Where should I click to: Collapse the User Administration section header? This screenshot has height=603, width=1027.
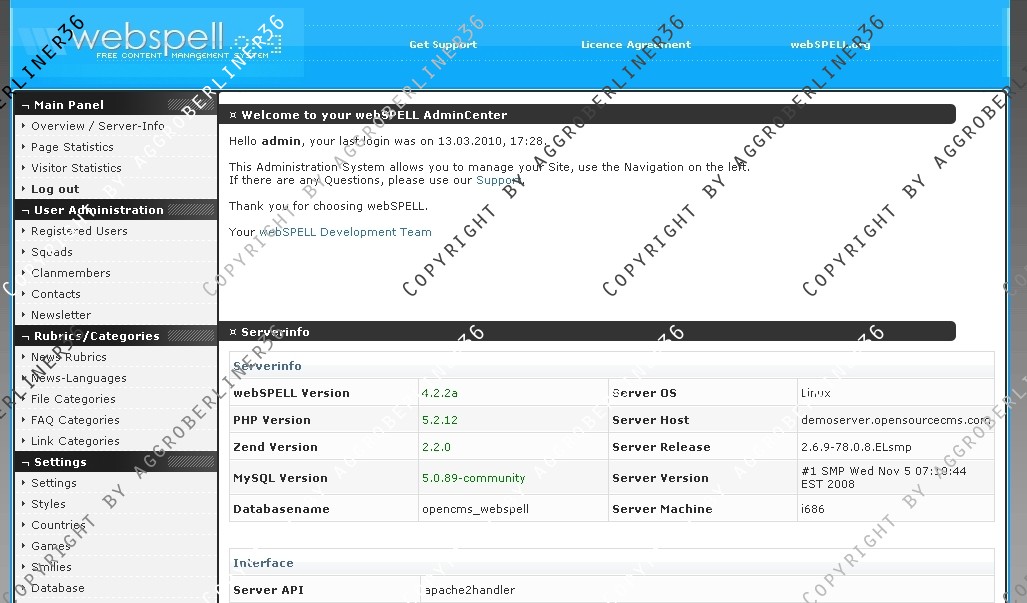116,210
